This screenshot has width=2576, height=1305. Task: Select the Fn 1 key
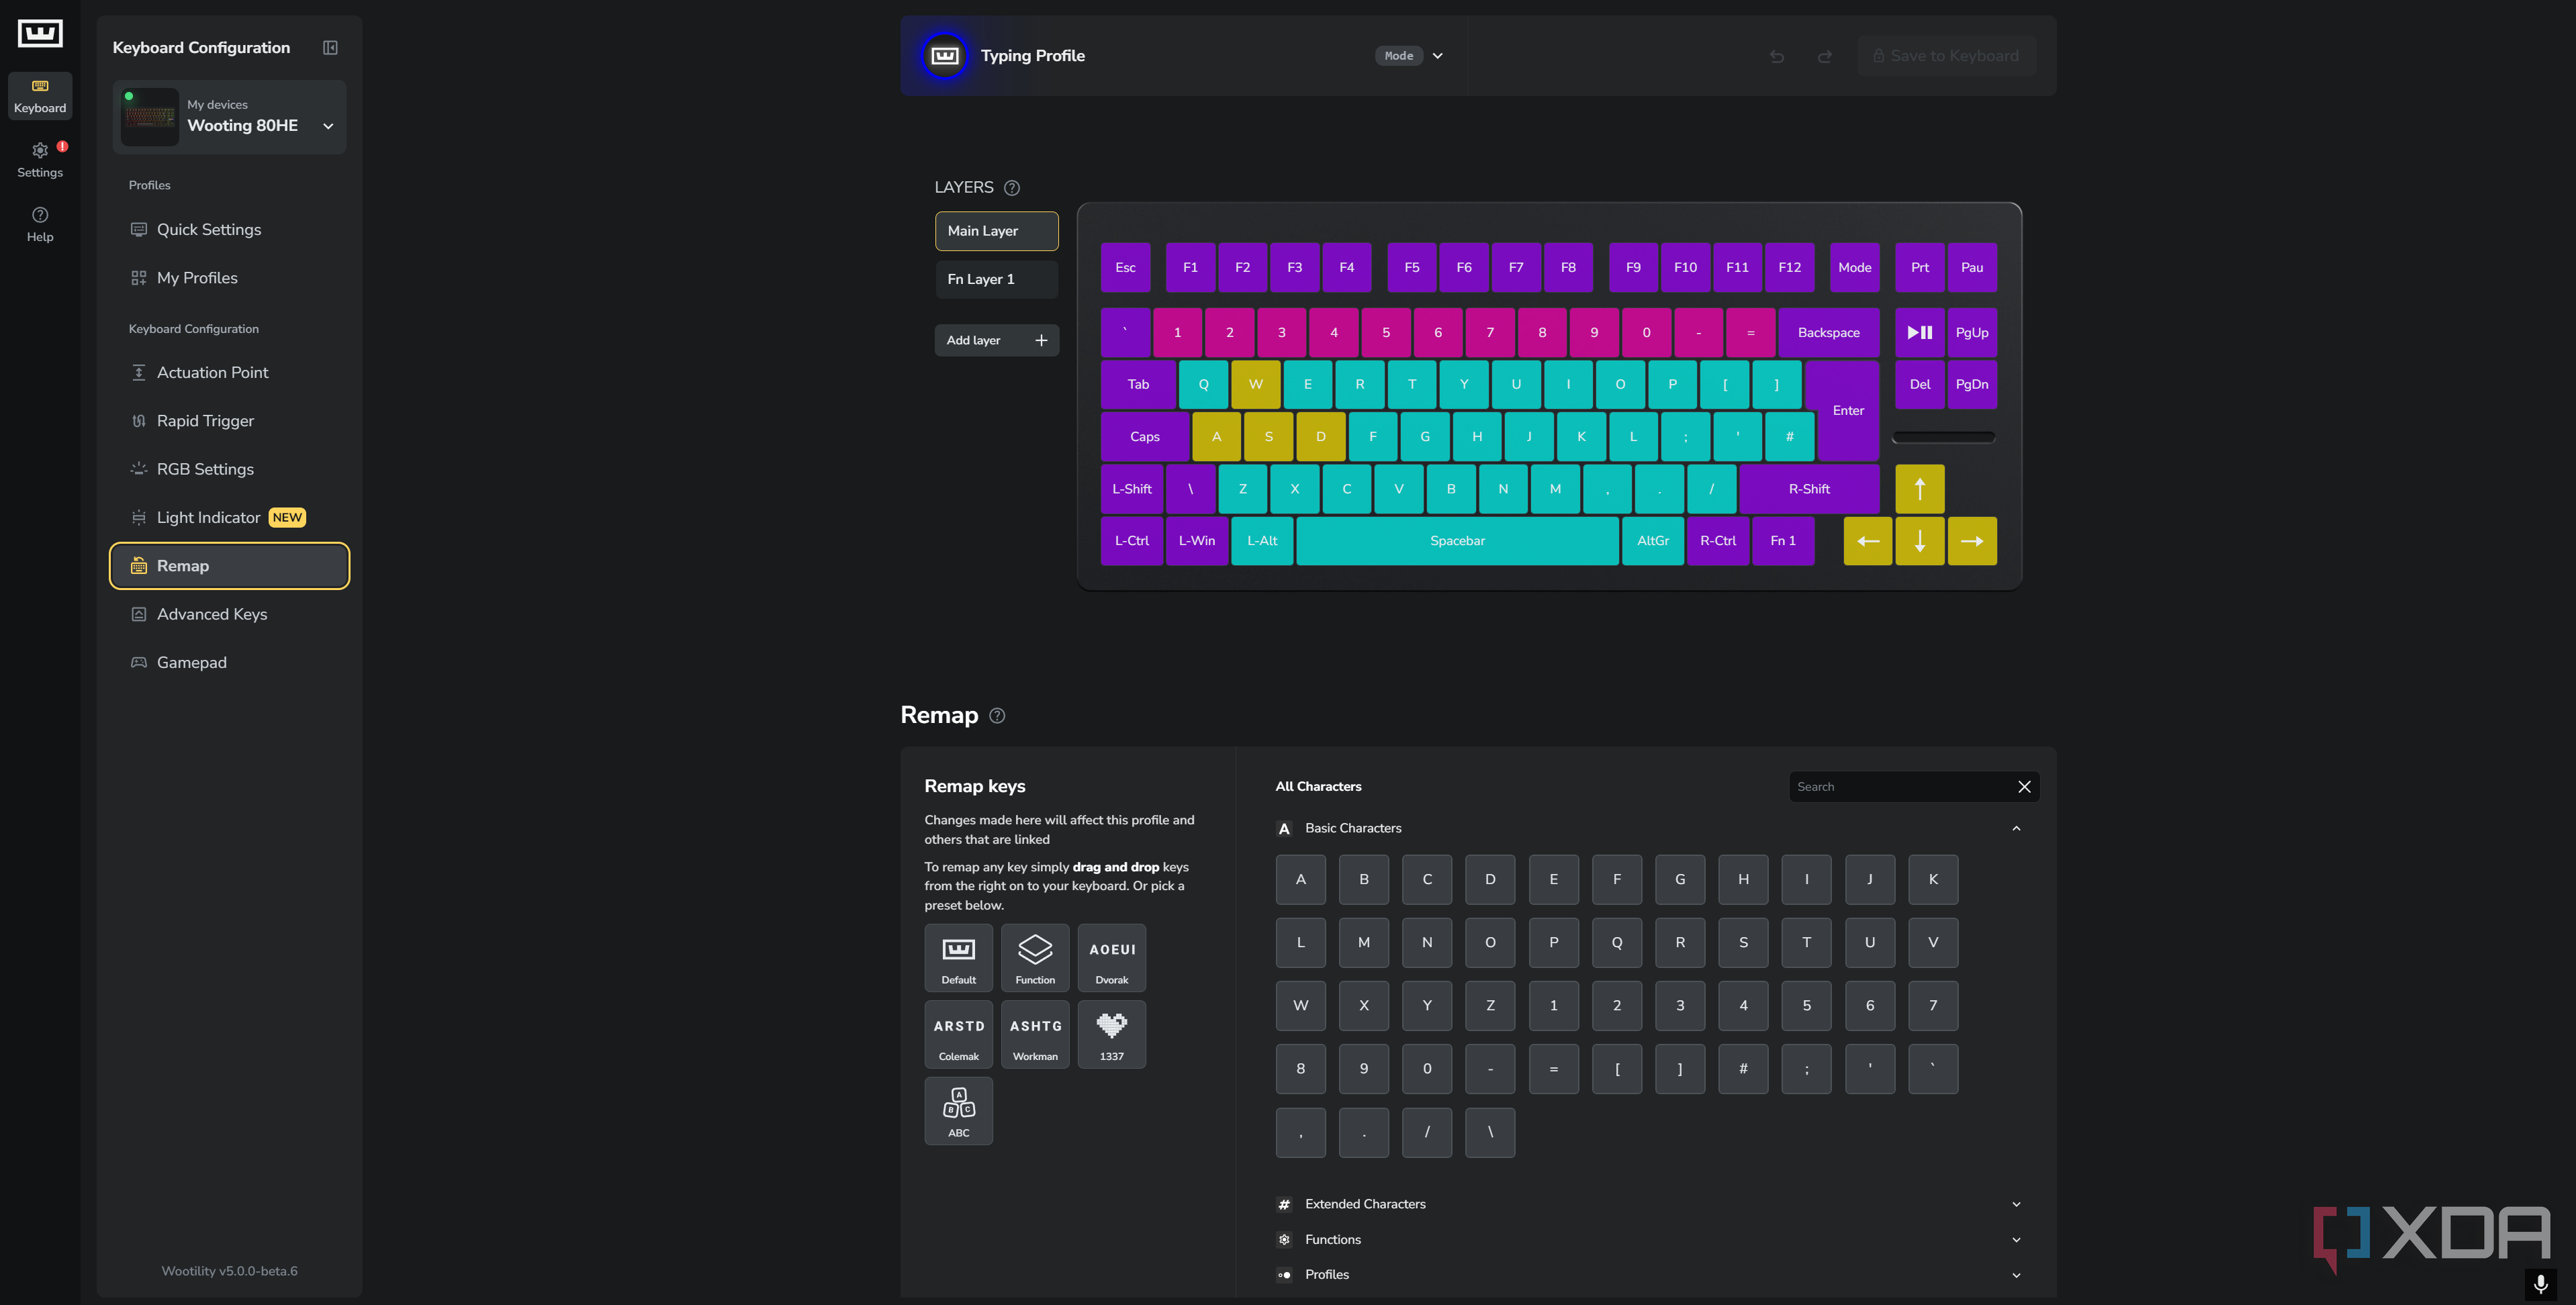tap(1782, 541)
